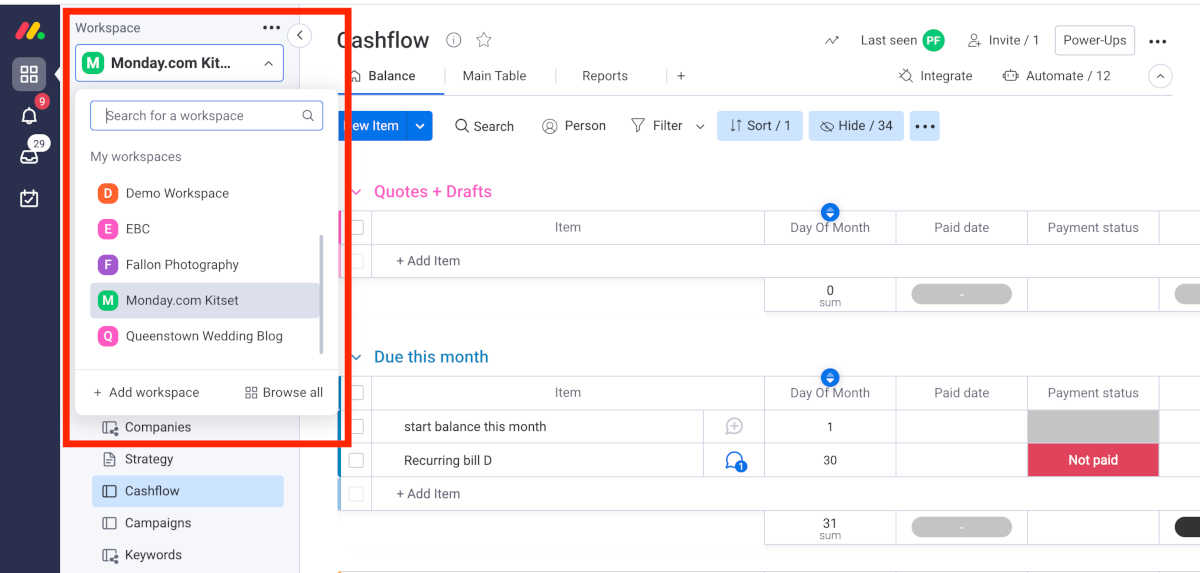Collapse the Due this month group

pyautogui.click(x=355, y=357)
